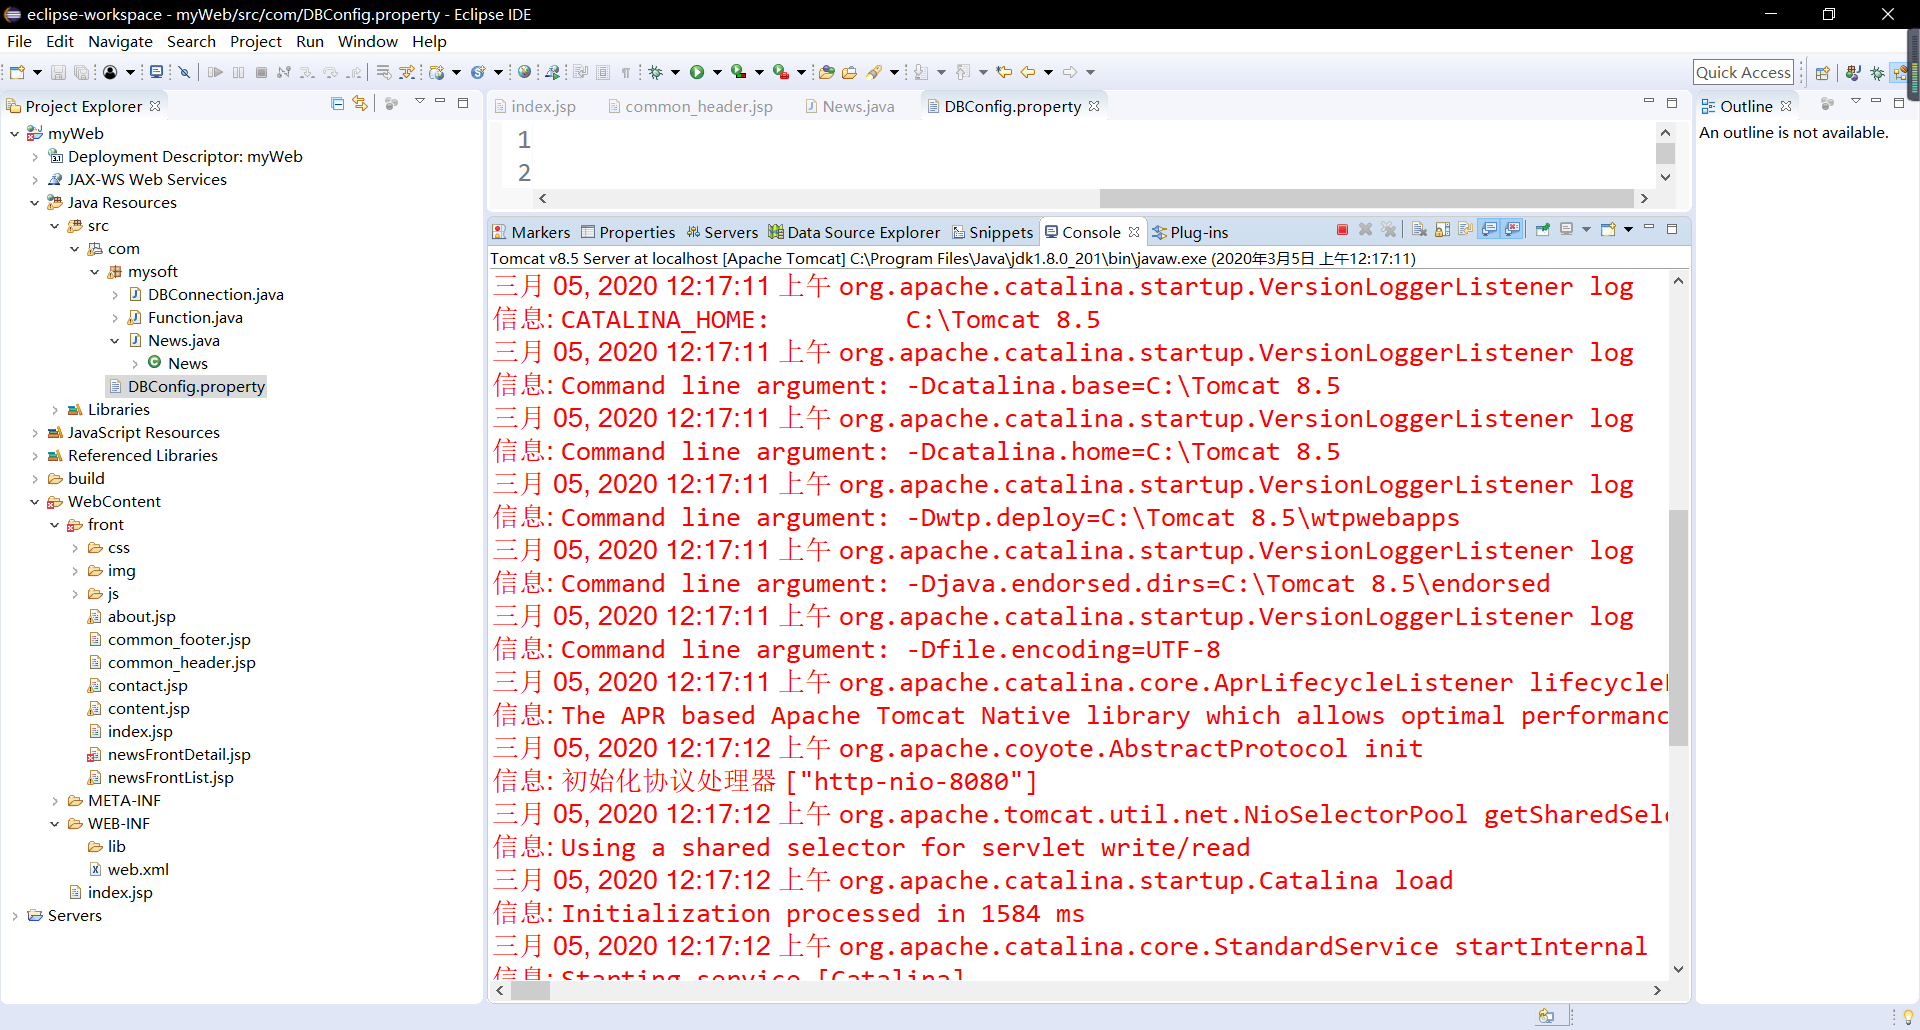
Task: Click the Console scroll down arrow
Action: coord(1678,969)
